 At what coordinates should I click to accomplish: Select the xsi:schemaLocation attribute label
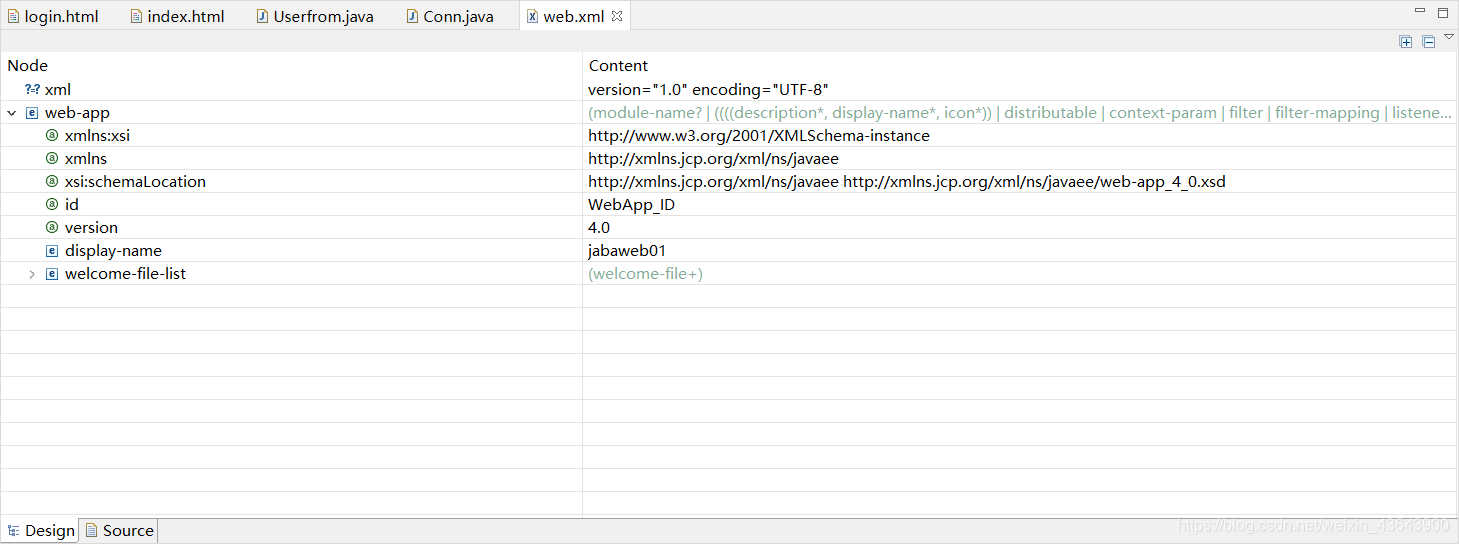(x=135, y=182)
